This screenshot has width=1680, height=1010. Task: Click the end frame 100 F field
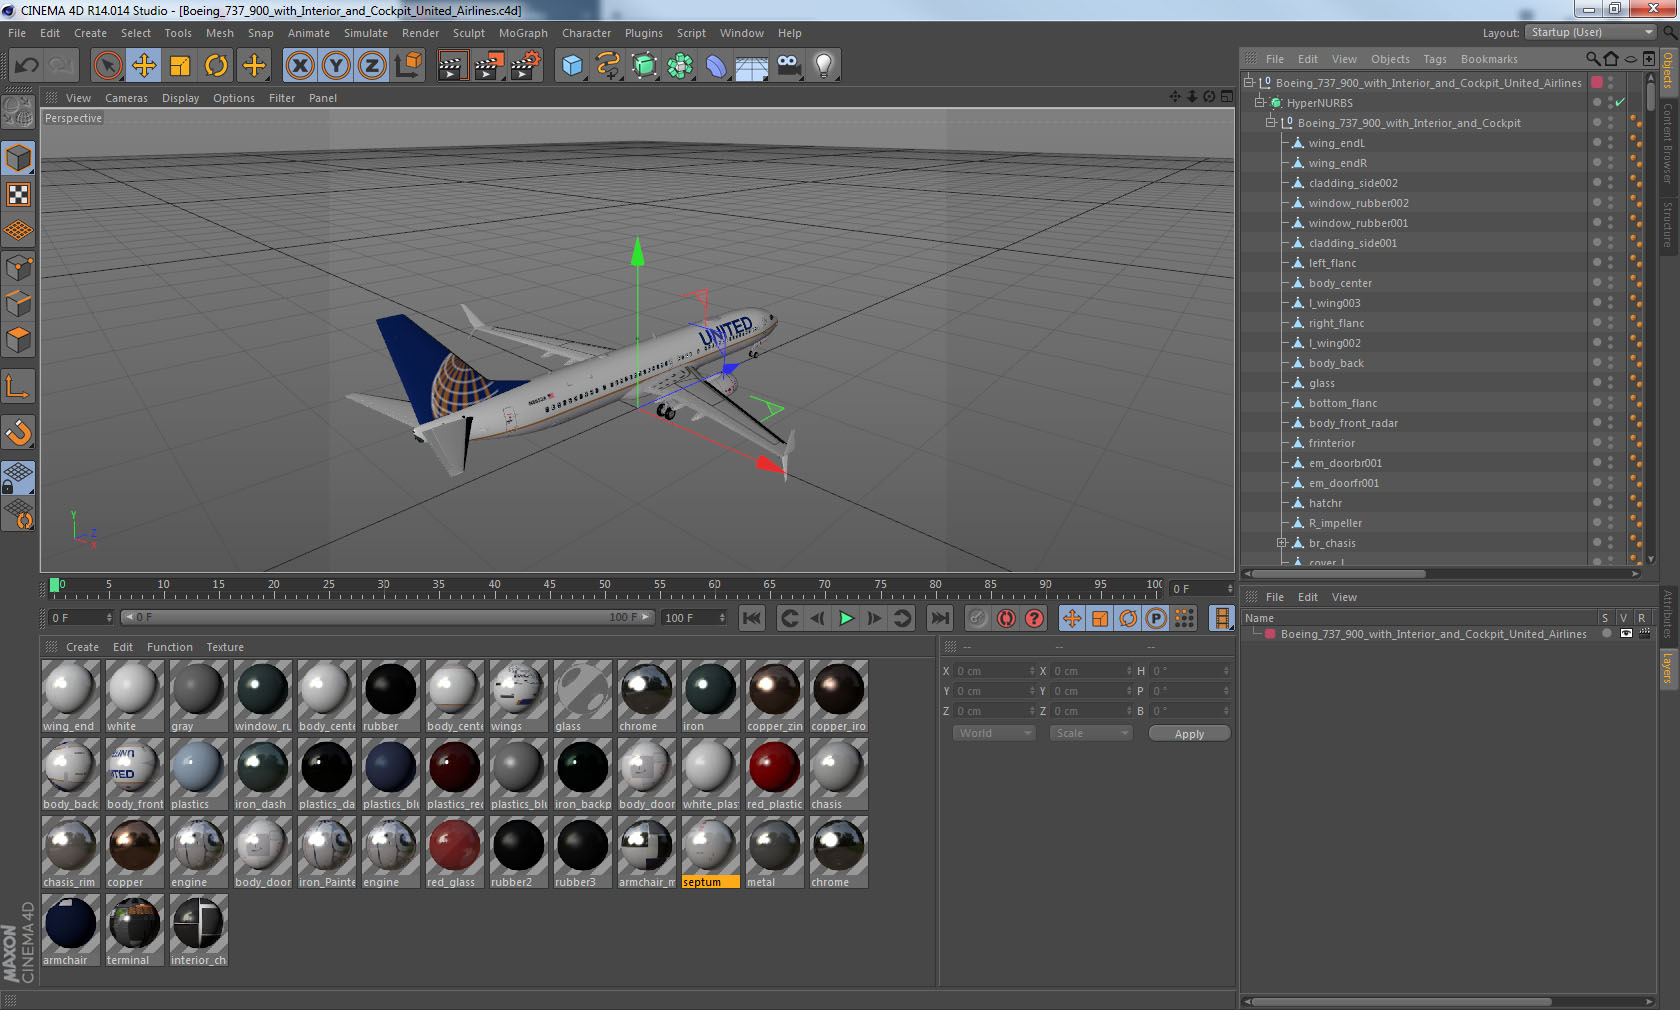point(695,618)
